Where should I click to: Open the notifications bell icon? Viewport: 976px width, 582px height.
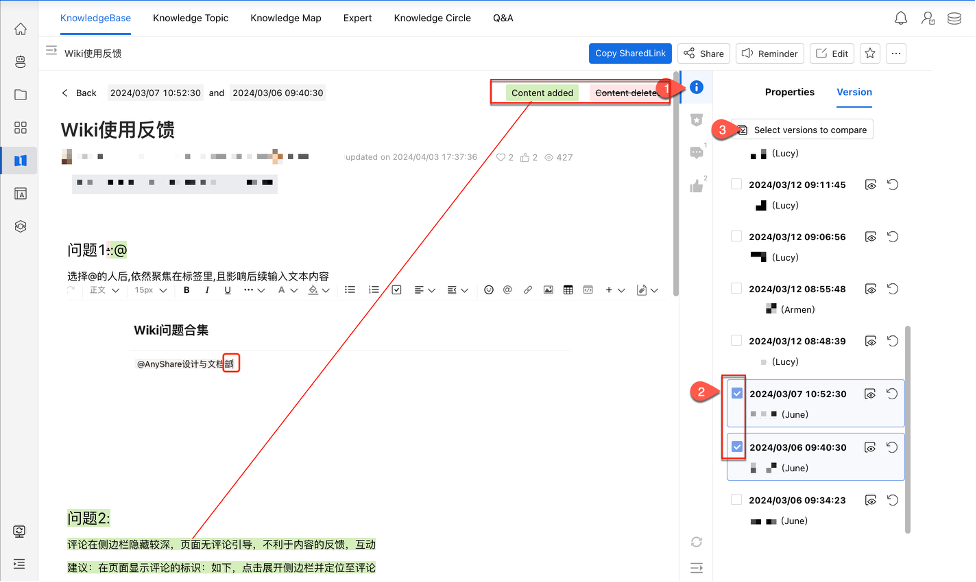(x=902, y=18)
